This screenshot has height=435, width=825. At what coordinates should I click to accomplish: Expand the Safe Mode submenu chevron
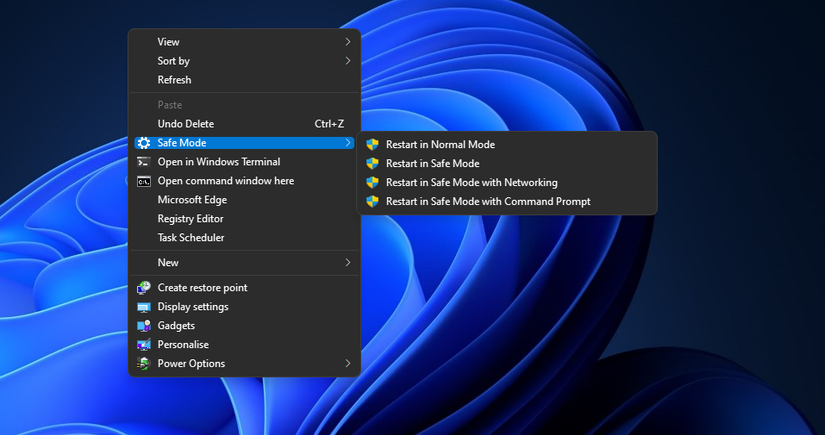click(x=348, y=143)
